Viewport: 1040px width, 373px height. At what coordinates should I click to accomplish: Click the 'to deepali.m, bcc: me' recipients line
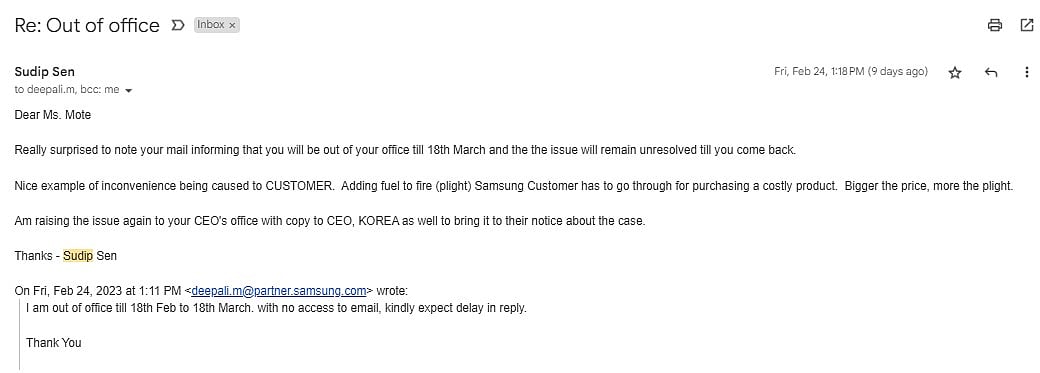pos(66,90)
